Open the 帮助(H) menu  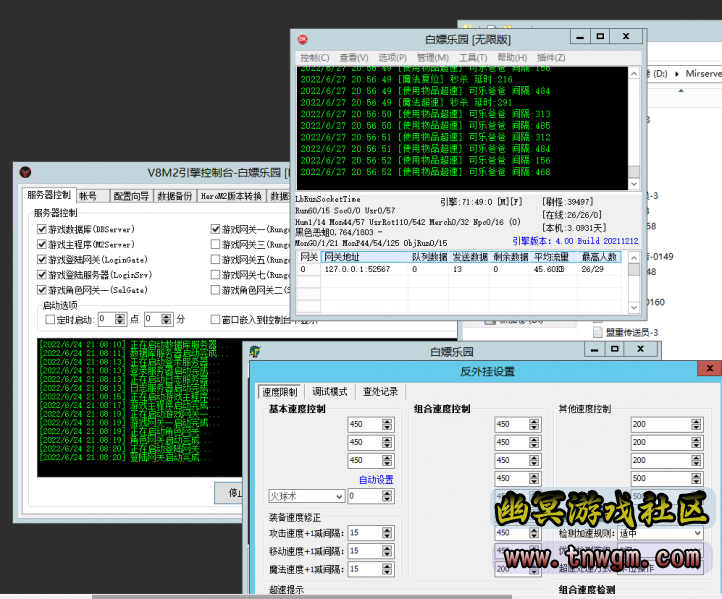pos(512,58)
